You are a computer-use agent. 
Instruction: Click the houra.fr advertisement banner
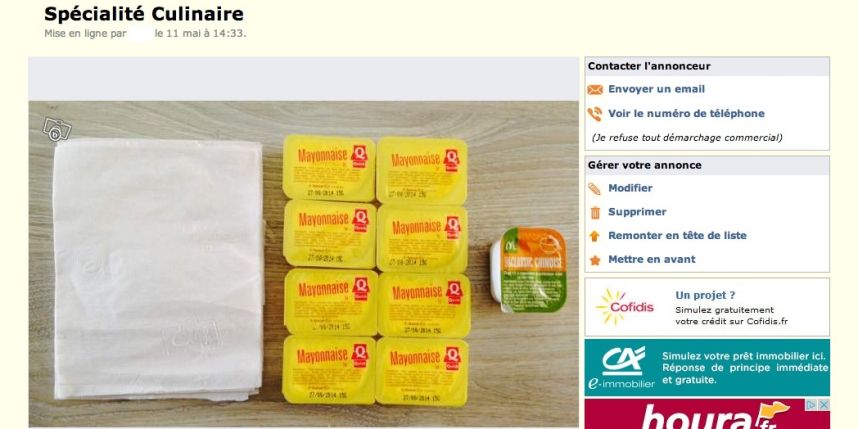(707, 414)
